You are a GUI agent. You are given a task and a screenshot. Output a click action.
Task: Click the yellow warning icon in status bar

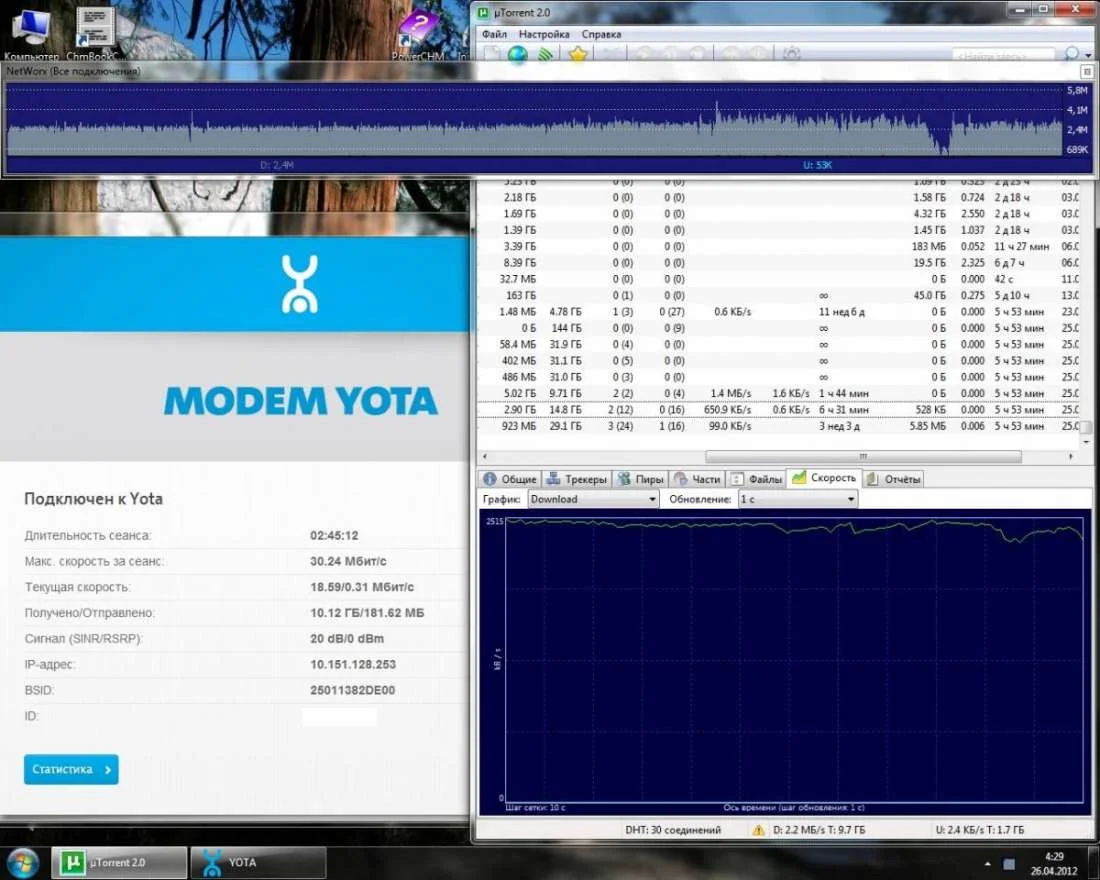click(758, 830)
